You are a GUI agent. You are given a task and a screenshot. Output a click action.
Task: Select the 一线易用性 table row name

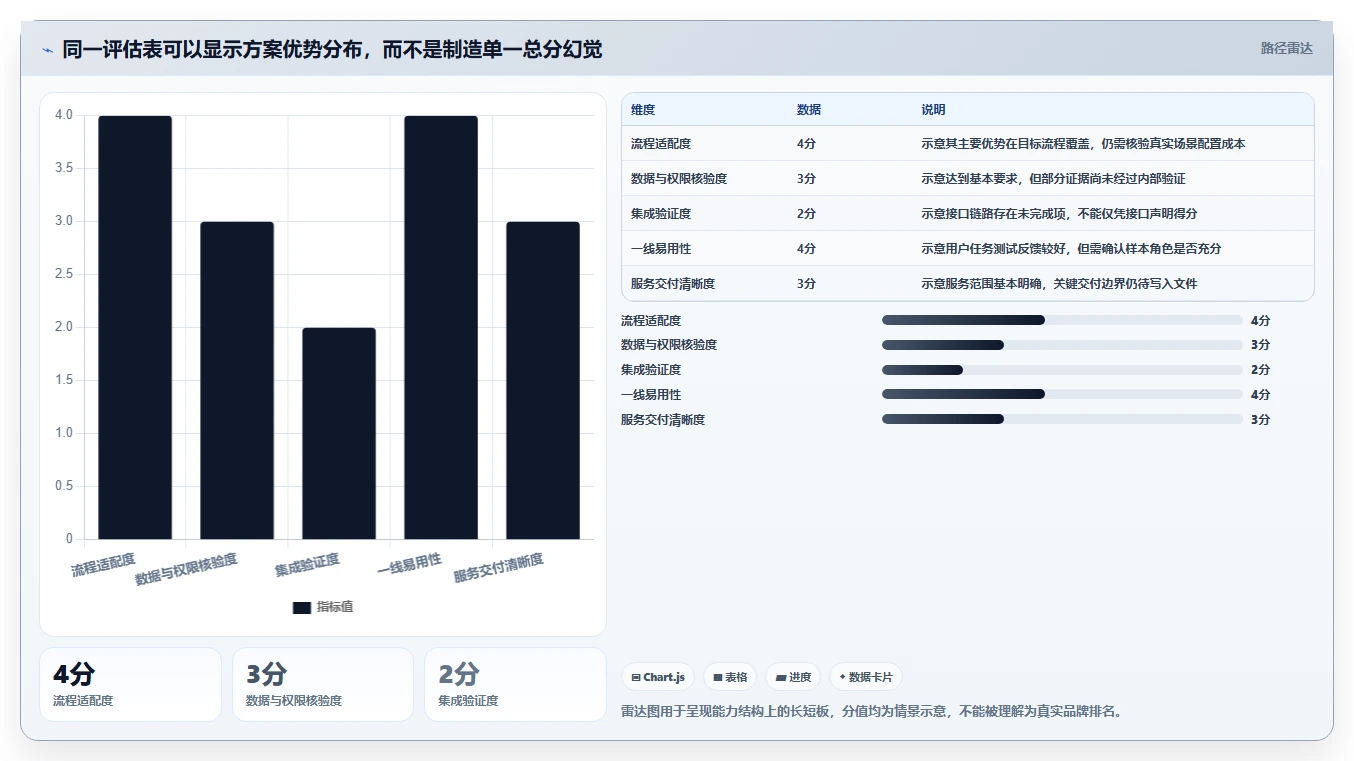(661, 249)
